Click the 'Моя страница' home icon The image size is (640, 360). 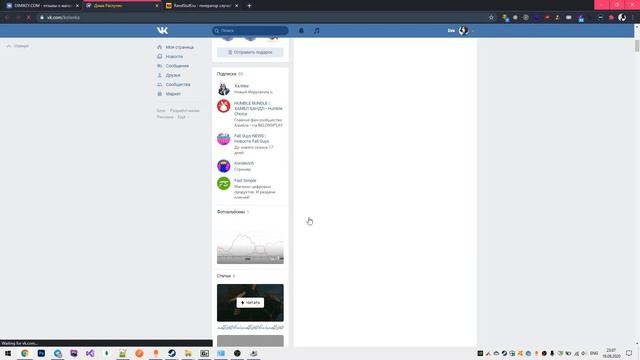coord(160,47)
